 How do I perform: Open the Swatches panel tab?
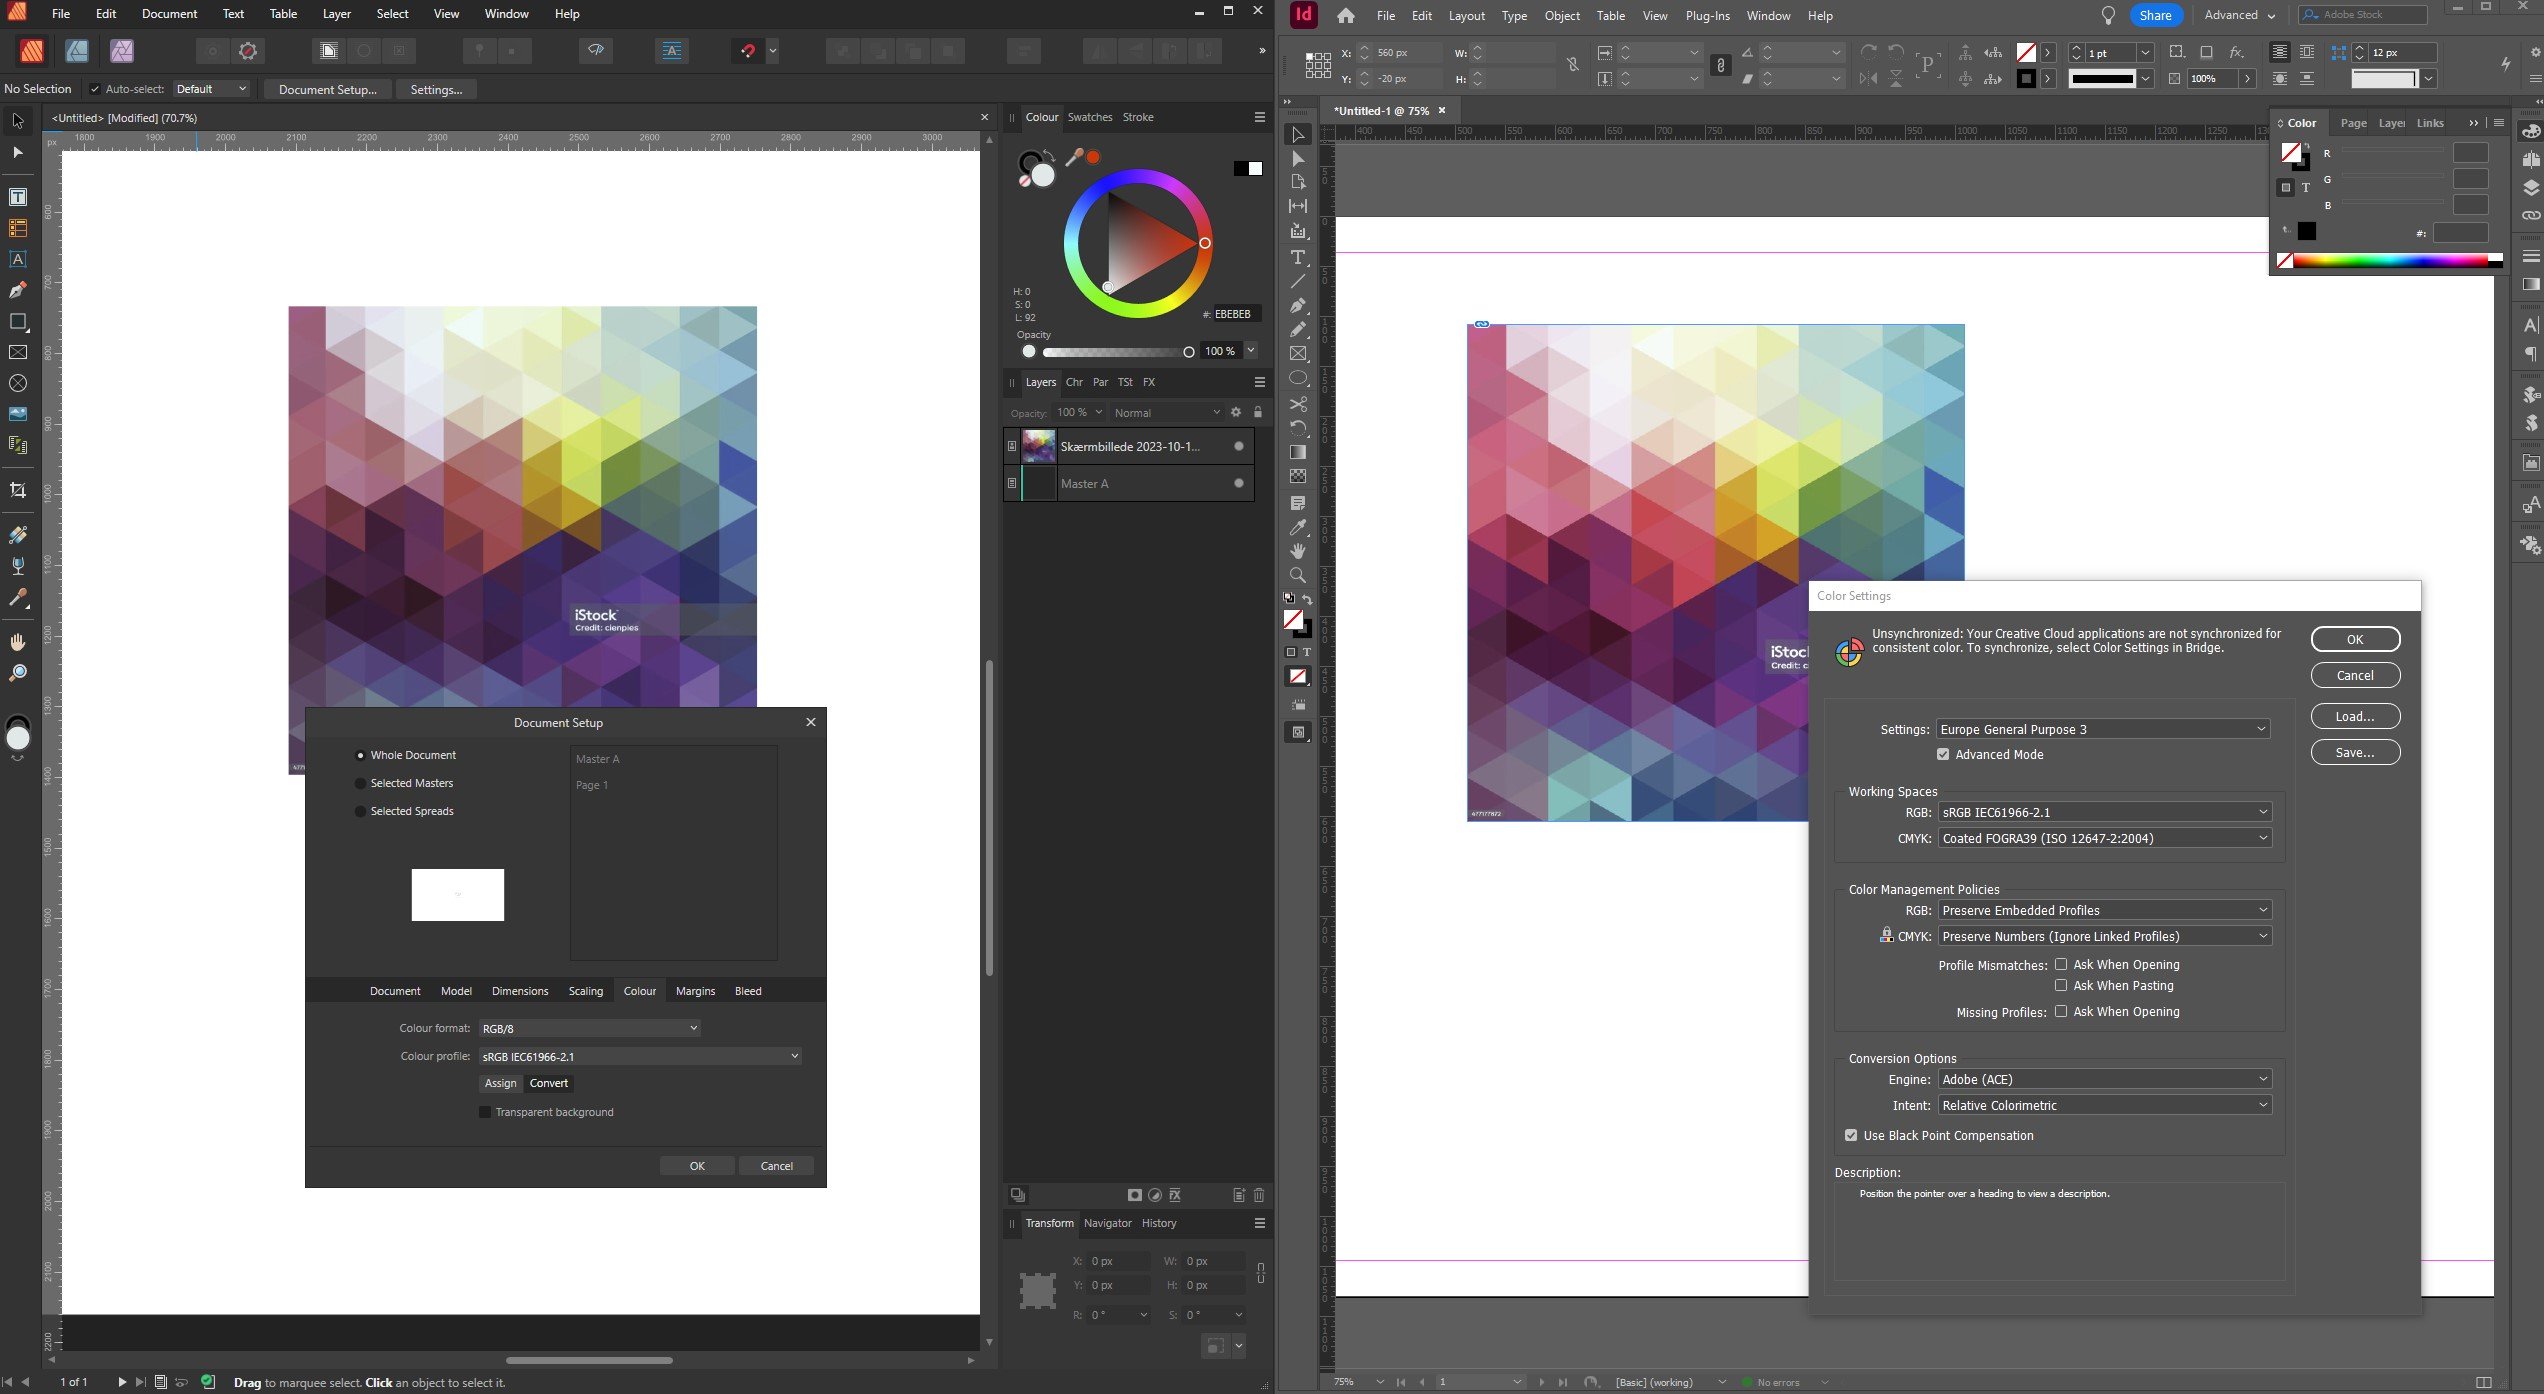1089,117
